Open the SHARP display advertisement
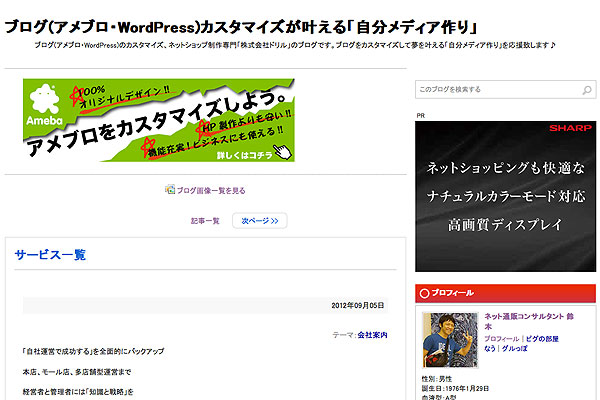Screen dimensions: 600x400 tap(505, 196)
